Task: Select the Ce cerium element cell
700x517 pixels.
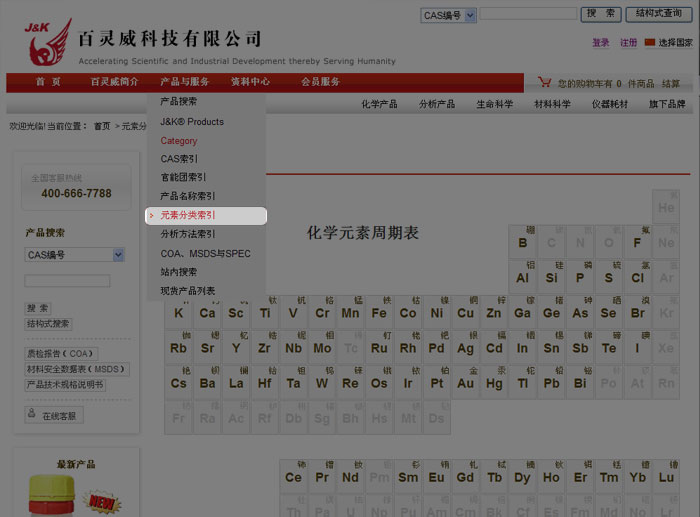Action: (x=293, y=476)
